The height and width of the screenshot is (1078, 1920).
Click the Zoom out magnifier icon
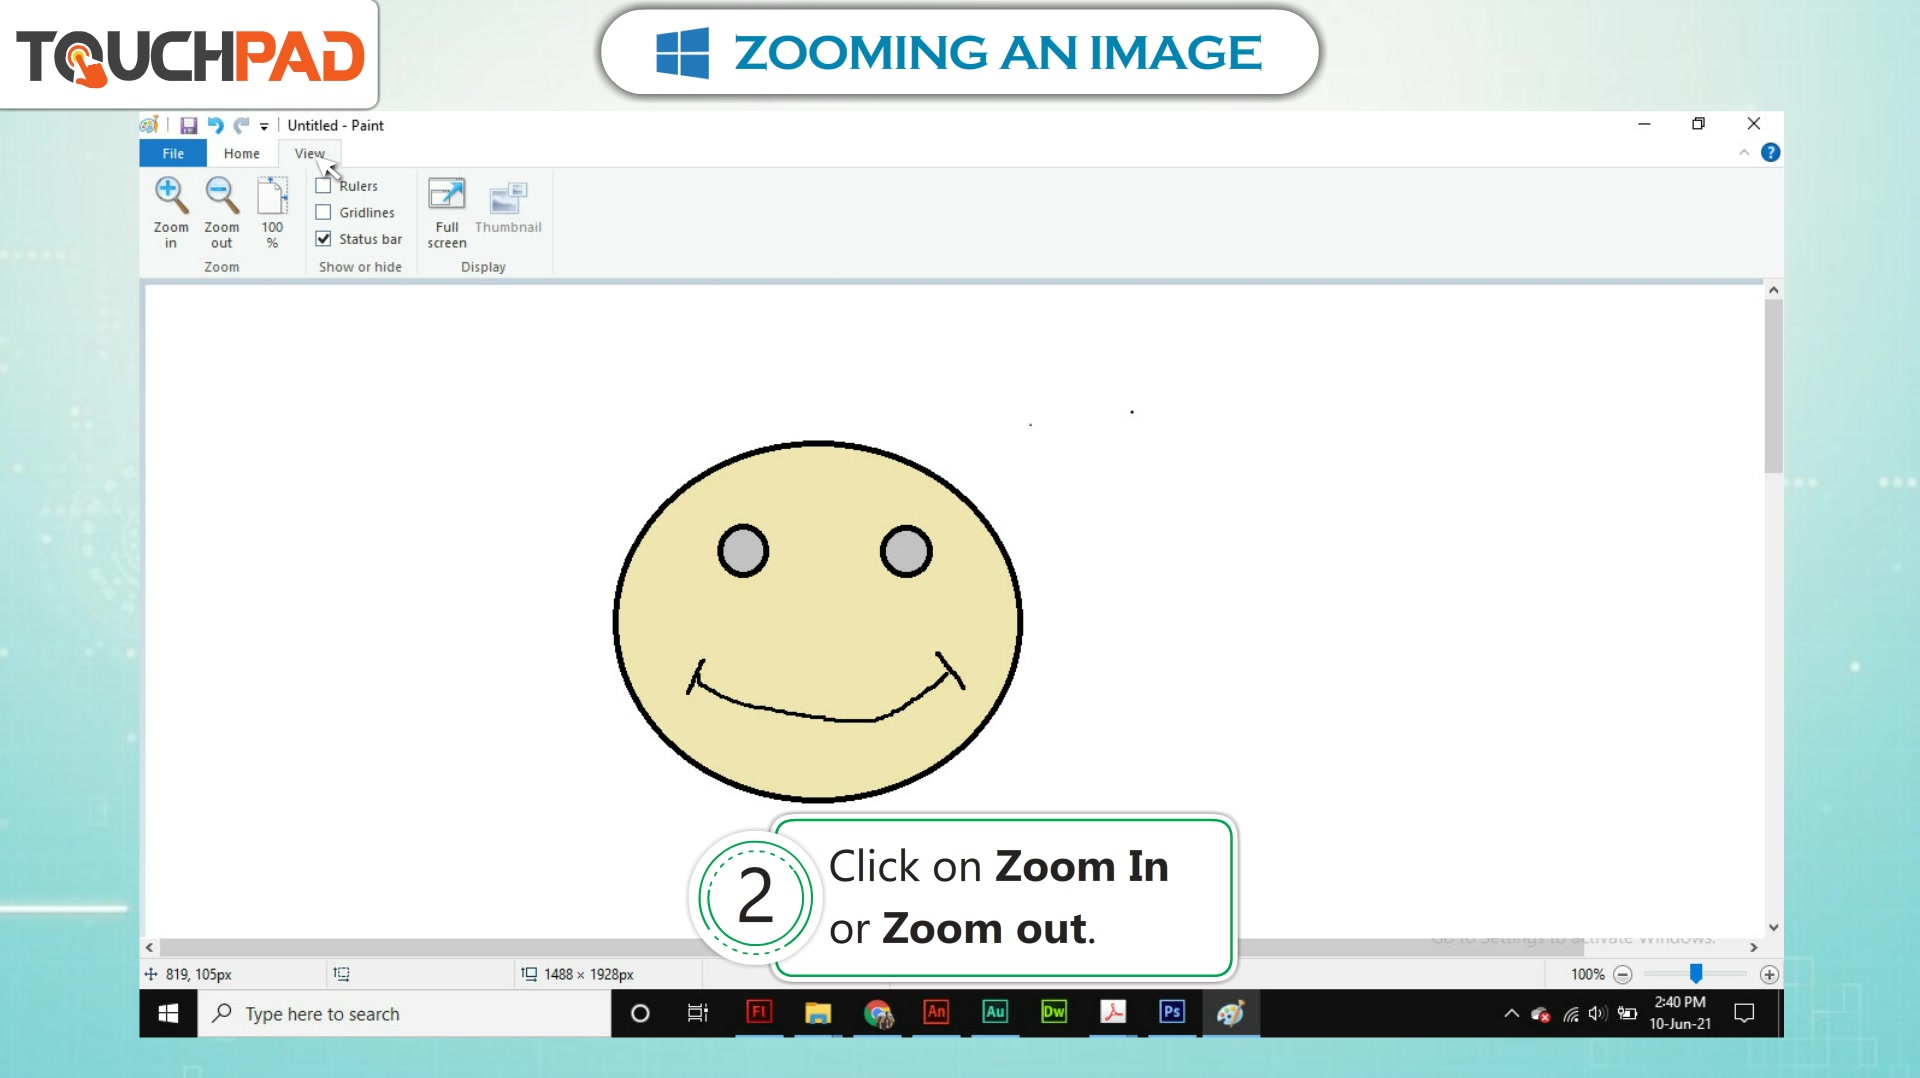(x=221, y=195)
